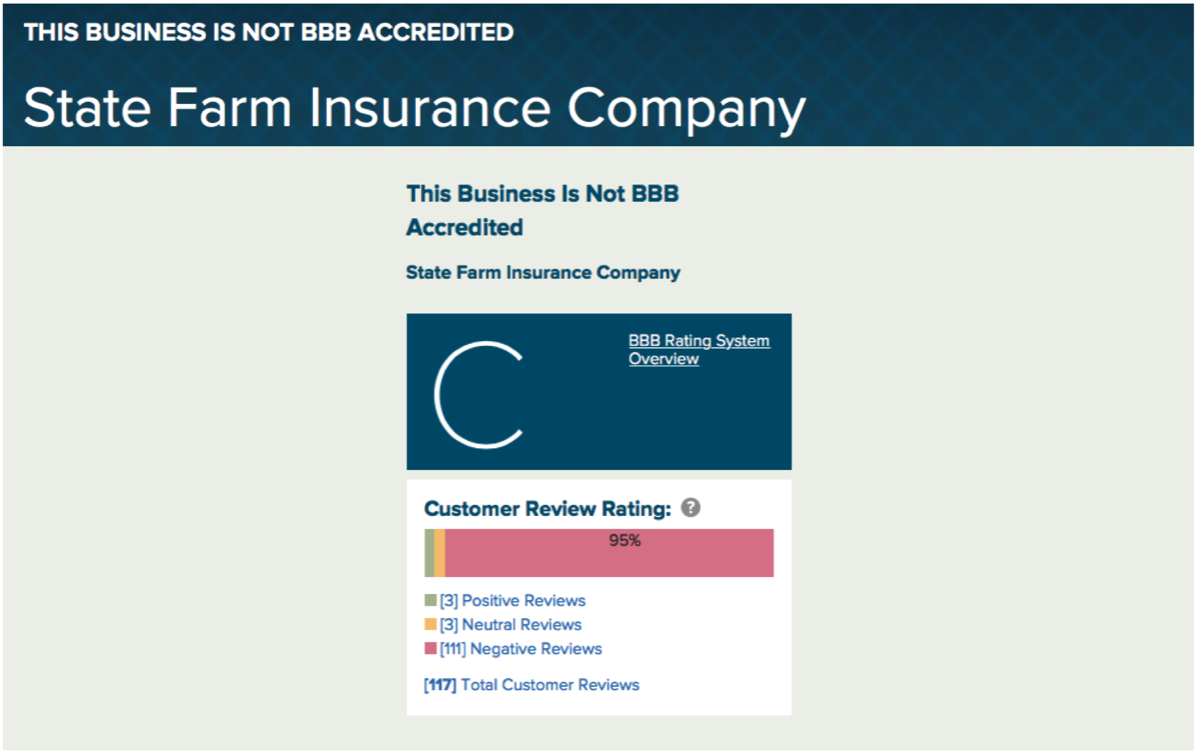Click the 95% label on the rating bar
The height and width of the screenshot is (754, 1198).
(624, 541)
